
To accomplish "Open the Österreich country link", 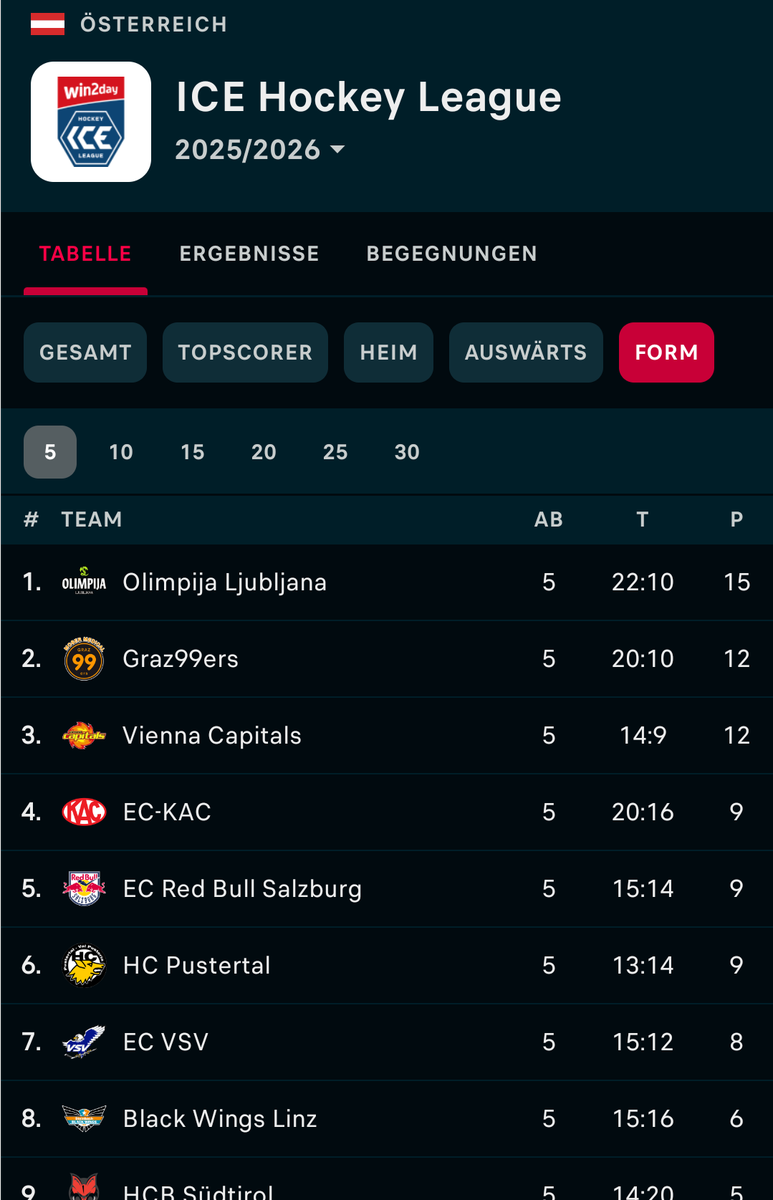I will coord(153,24).
